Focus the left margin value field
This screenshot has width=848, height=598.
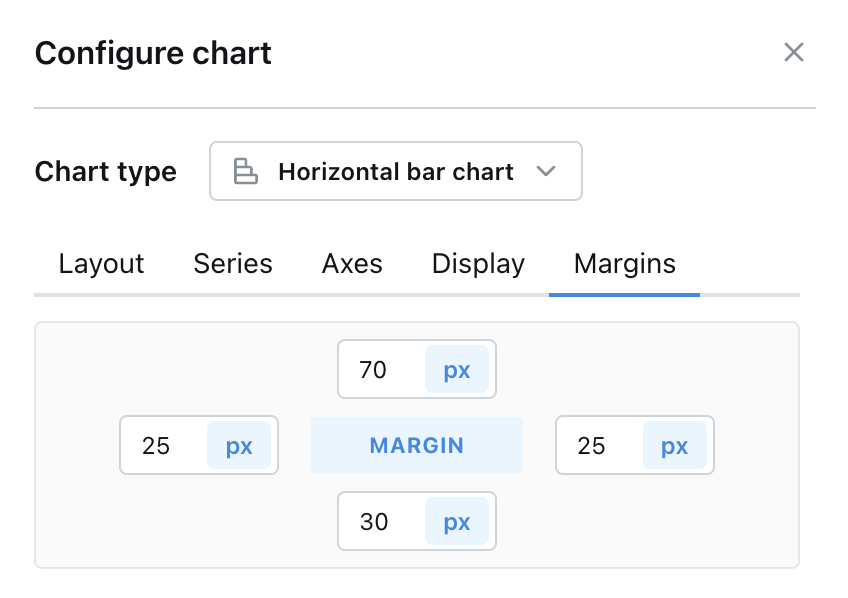coord(163,445)
